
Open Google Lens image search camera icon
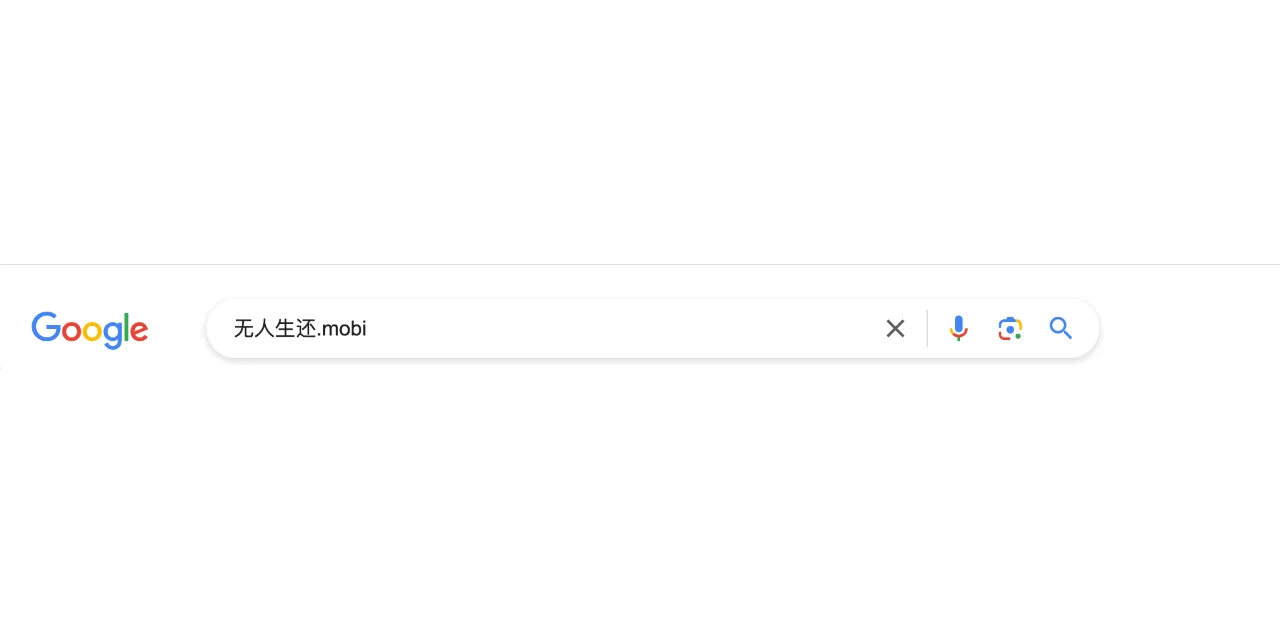click(1010, 328)
